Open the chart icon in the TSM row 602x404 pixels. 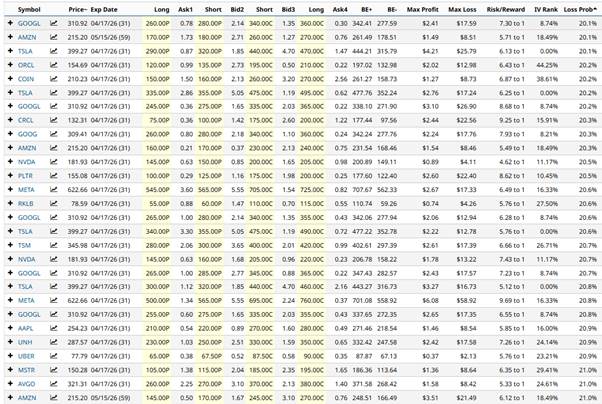tap(54, 245)
